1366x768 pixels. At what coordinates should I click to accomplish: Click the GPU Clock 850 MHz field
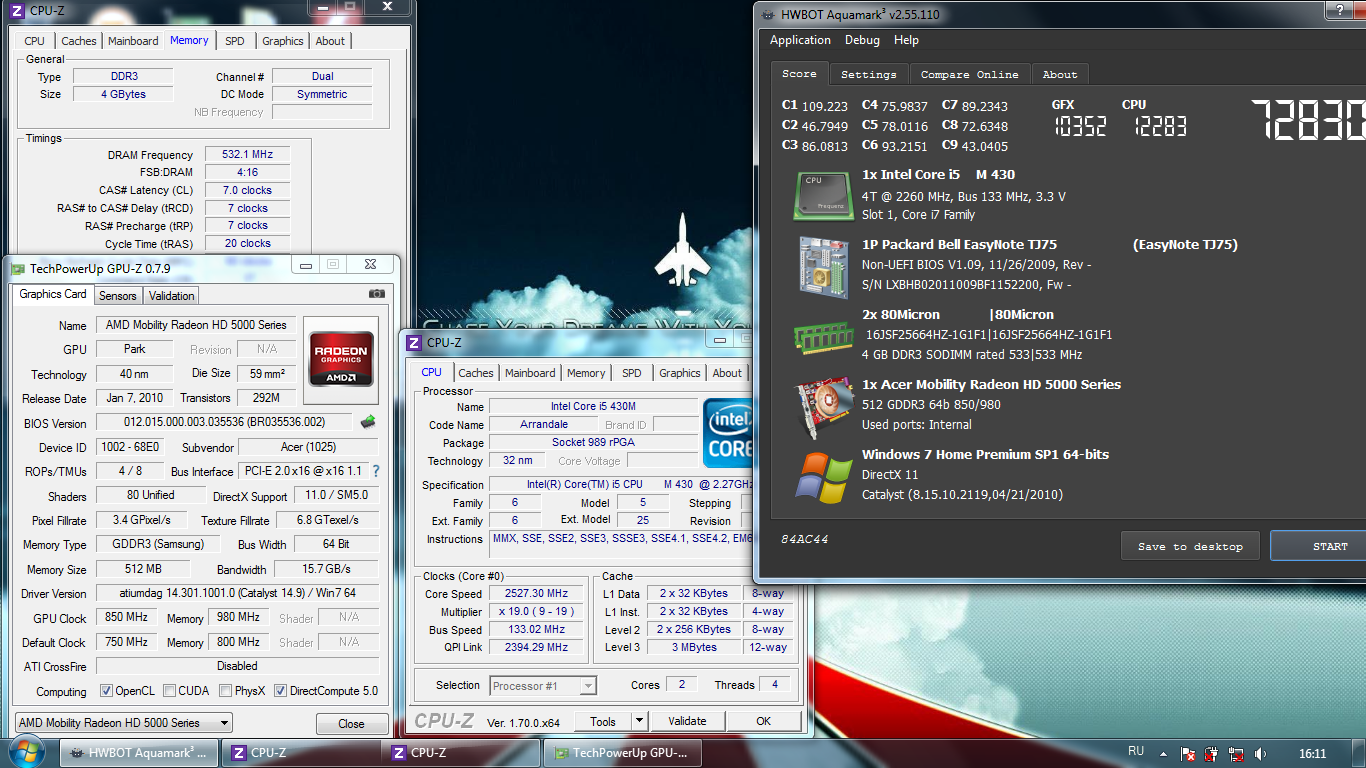click(126, 618)
